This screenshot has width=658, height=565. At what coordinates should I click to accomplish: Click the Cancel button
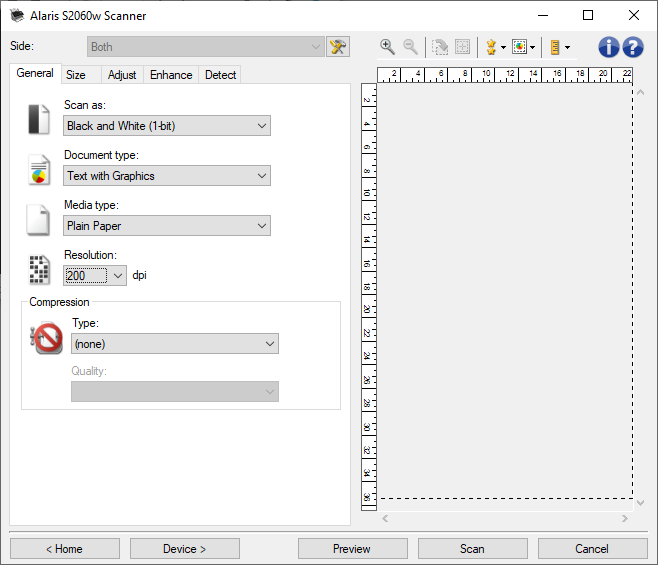593,549
